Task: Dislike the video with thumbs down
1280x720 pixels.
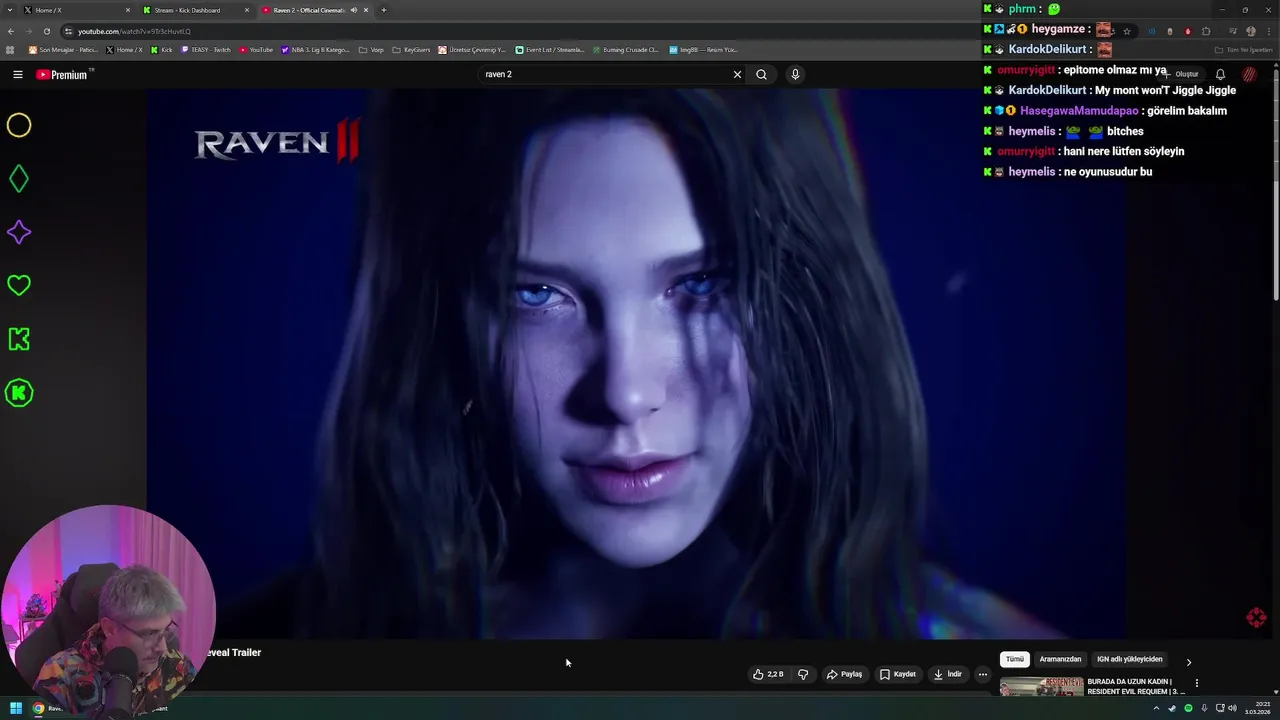Action: pyautogui.click(x=803, y=674)
